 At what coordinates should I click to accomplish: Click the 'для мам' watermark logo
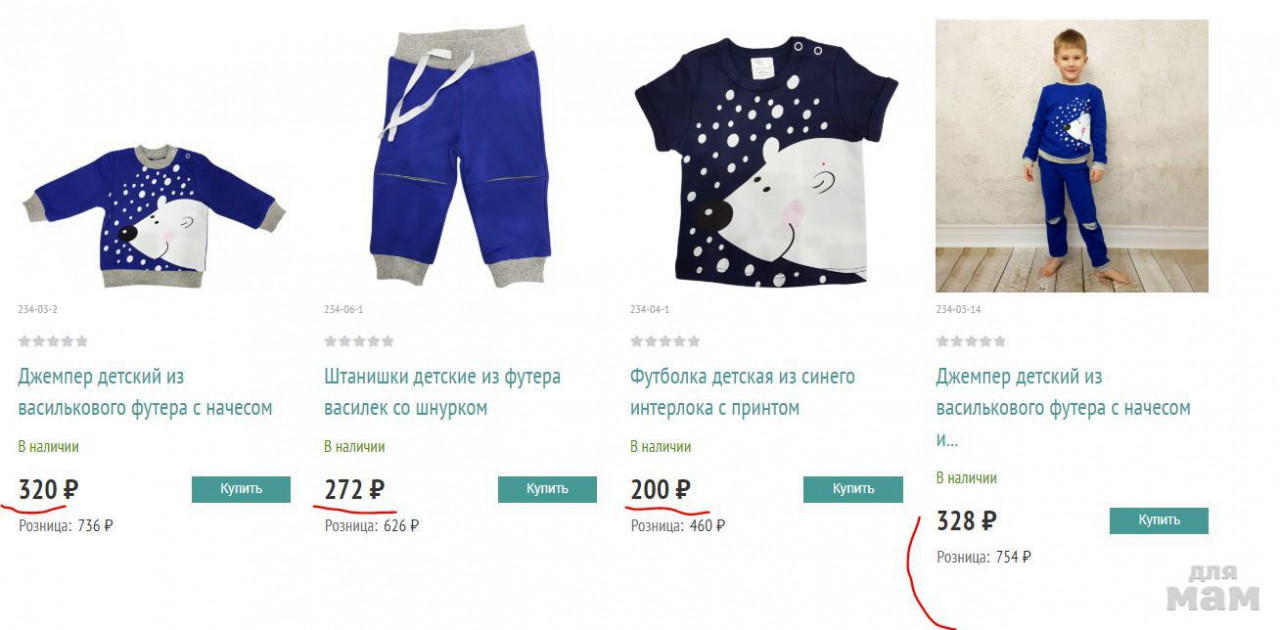coord(1212,589)
